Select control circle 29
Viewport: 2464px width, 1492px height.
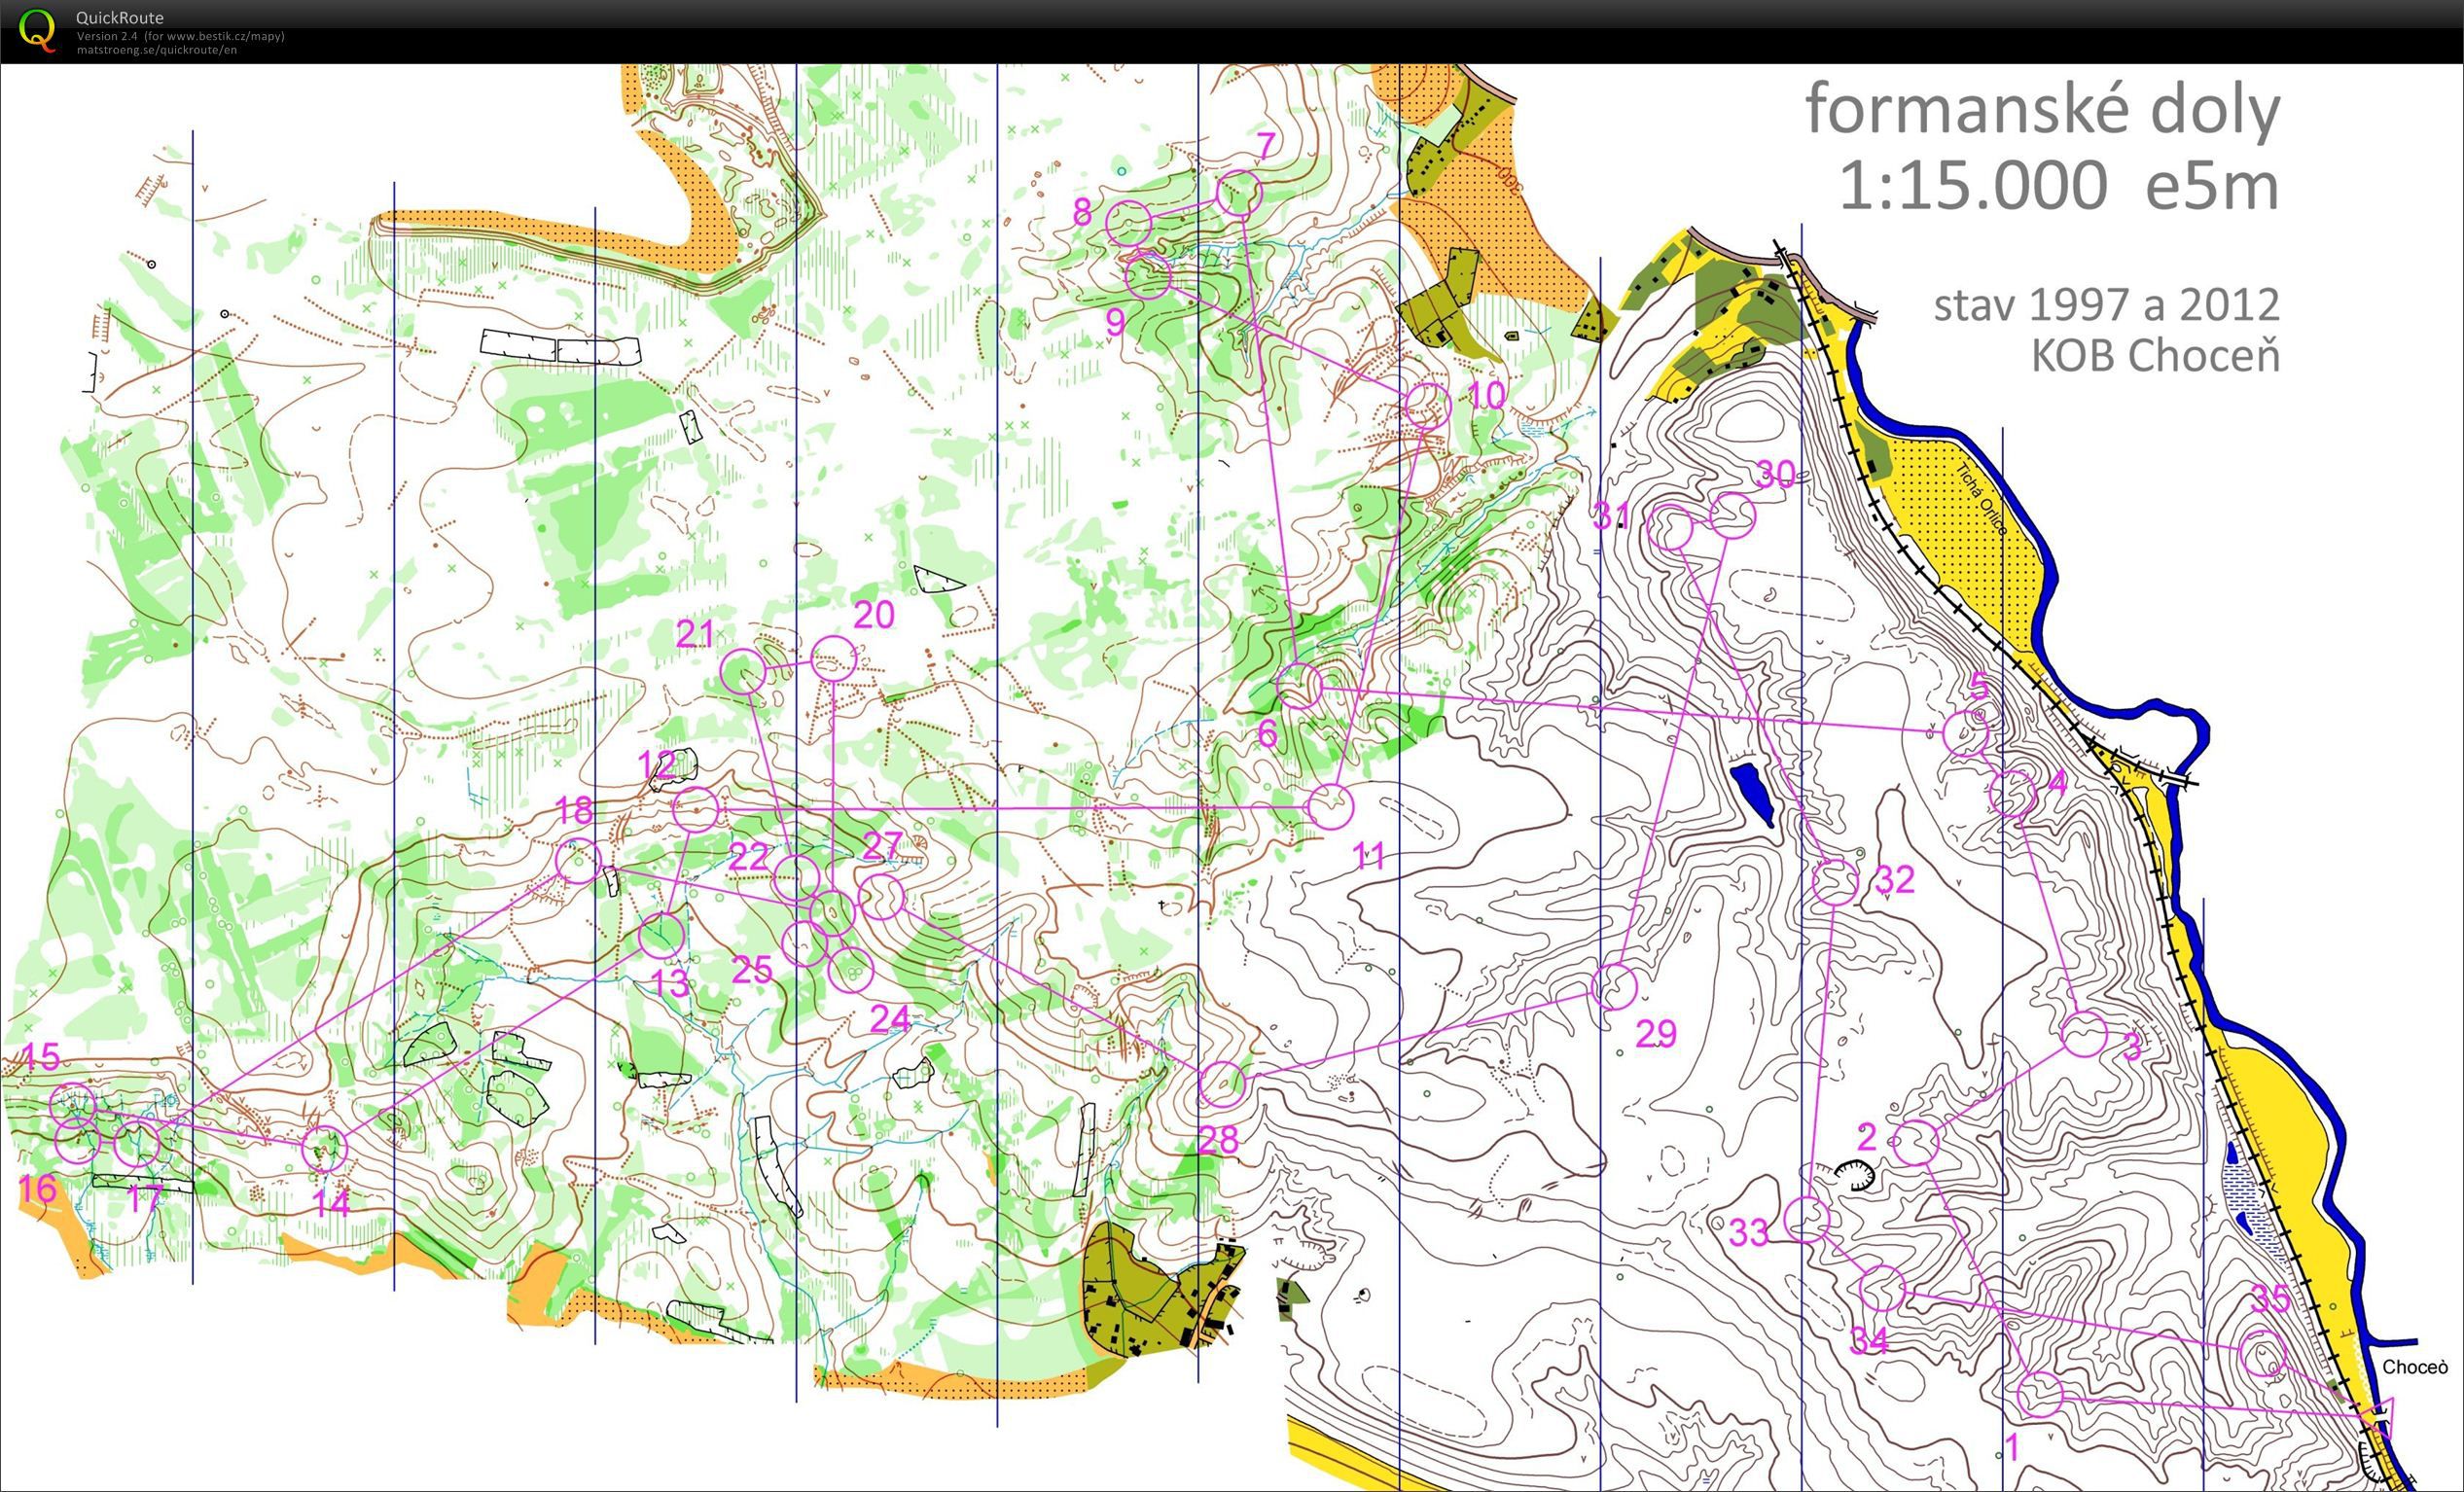click(x=1613, y=987)
